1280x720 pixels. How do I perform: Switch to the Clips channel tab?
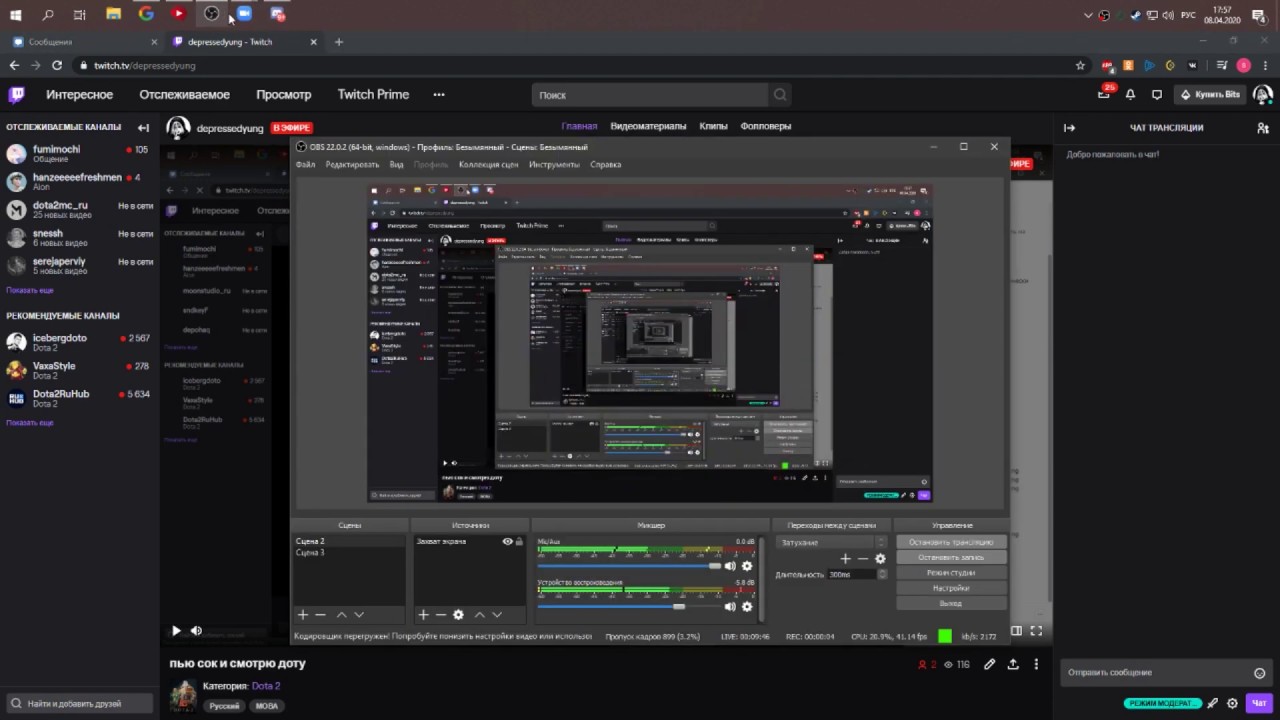tap(713, 127)
